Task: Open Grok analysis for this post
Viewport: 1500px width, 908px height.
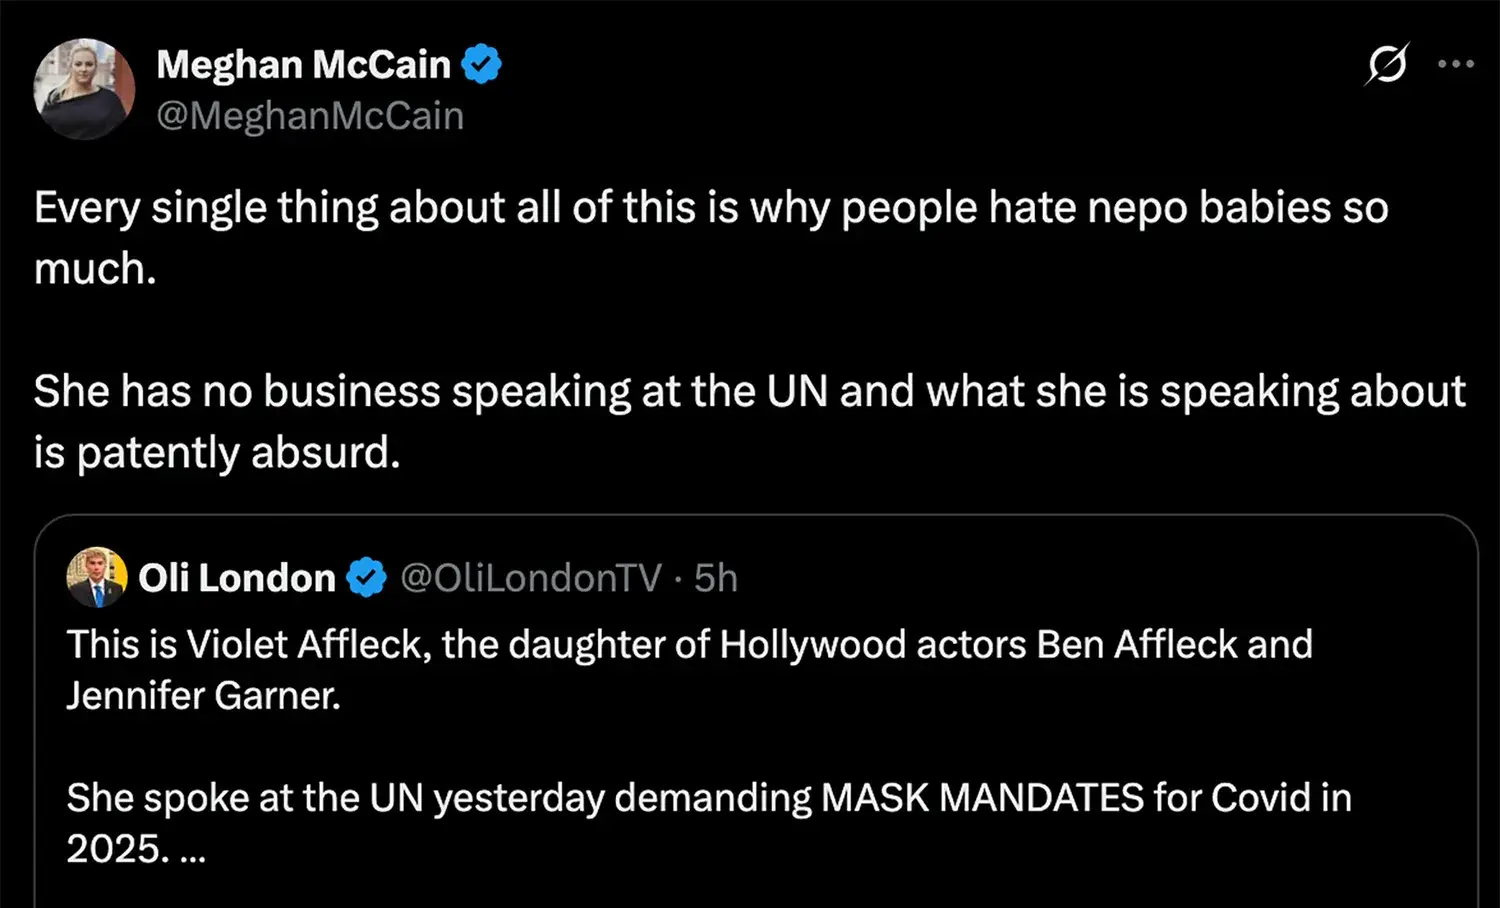Action: click(1385, 63)
